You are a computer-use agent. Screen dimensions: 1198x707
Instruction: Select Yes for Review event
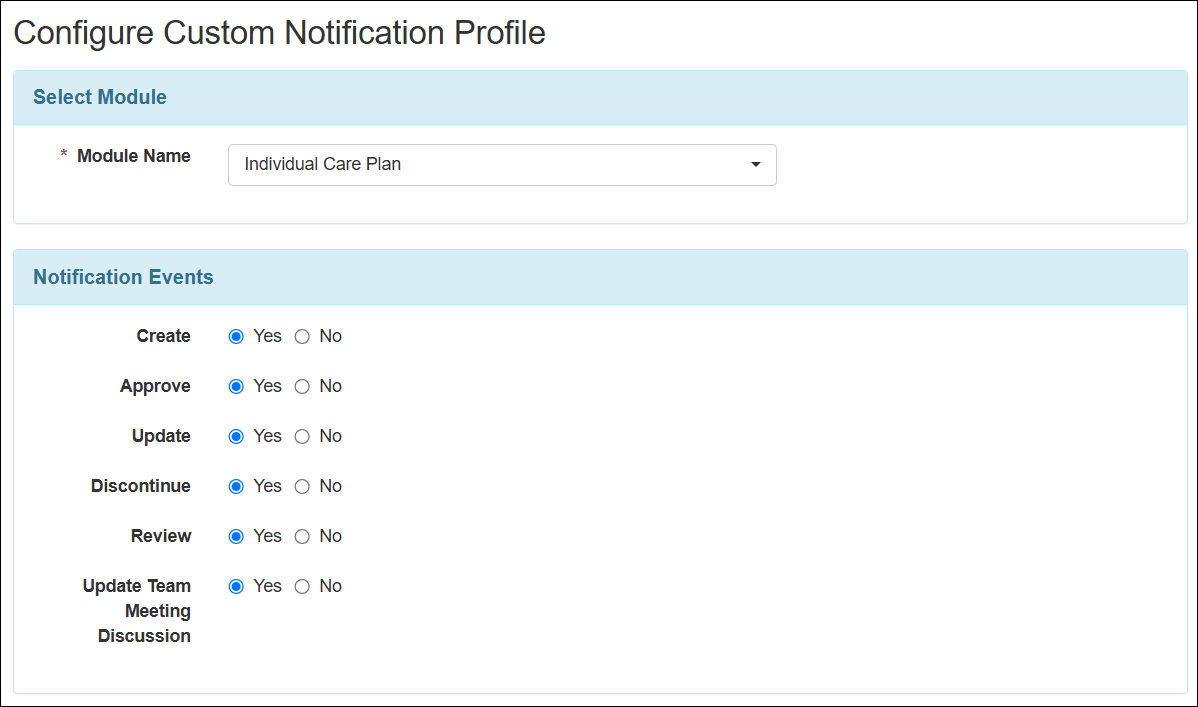(x=236, y=537)
